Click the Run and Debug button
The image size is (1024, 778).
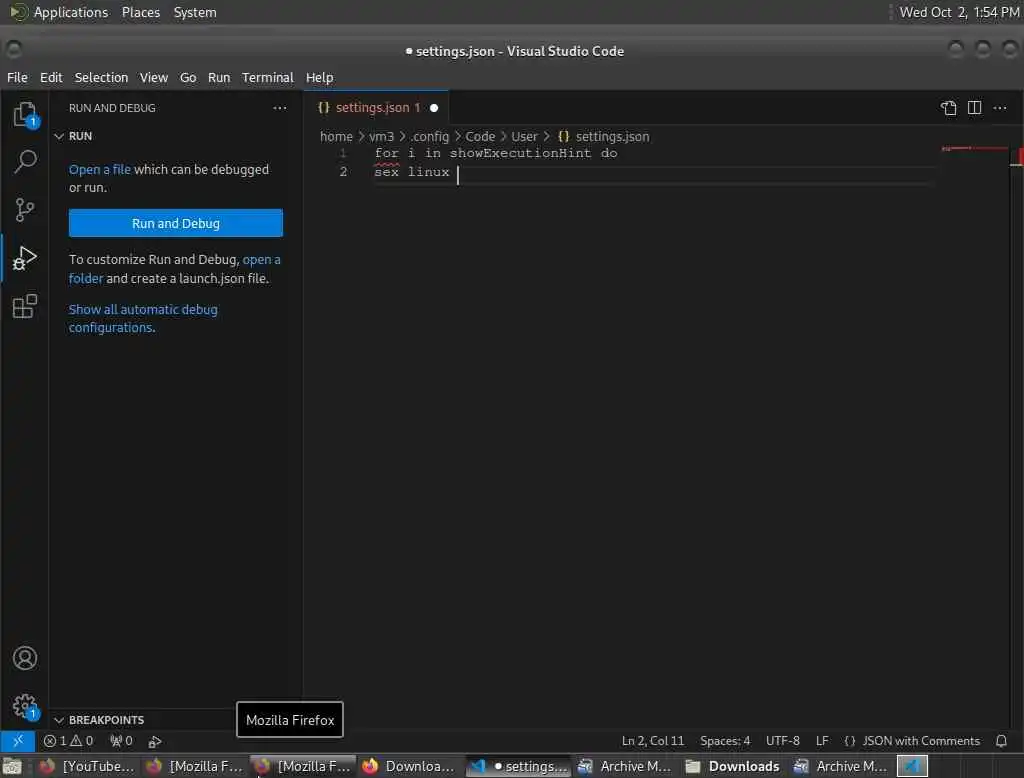tap(176, 223)
